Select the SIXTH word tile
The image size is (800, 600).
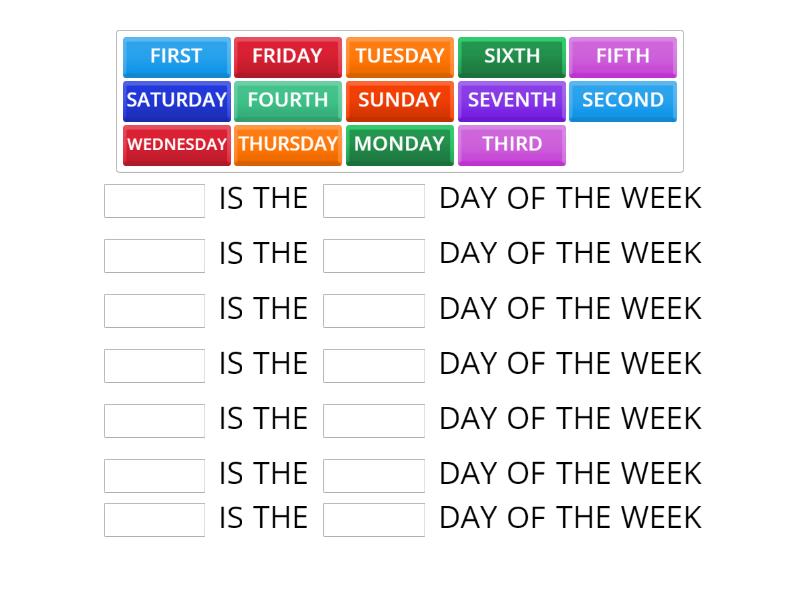click(511, 57)
